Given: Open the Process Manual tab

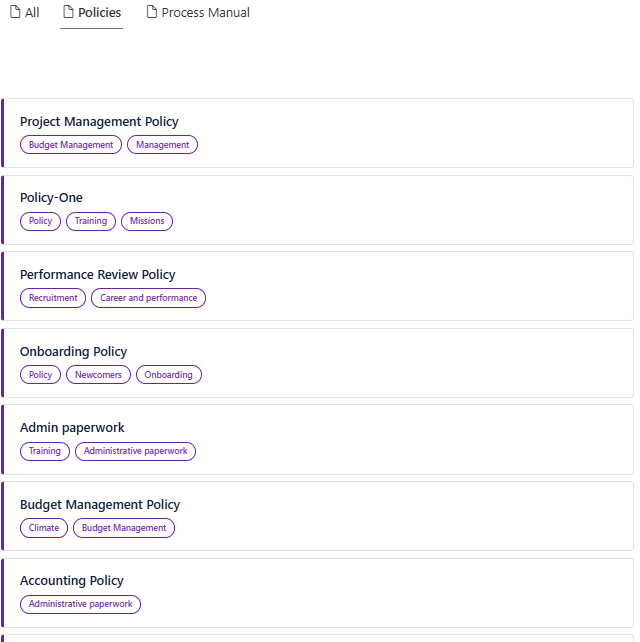Looking at the screenshot, I should (198, 13).
